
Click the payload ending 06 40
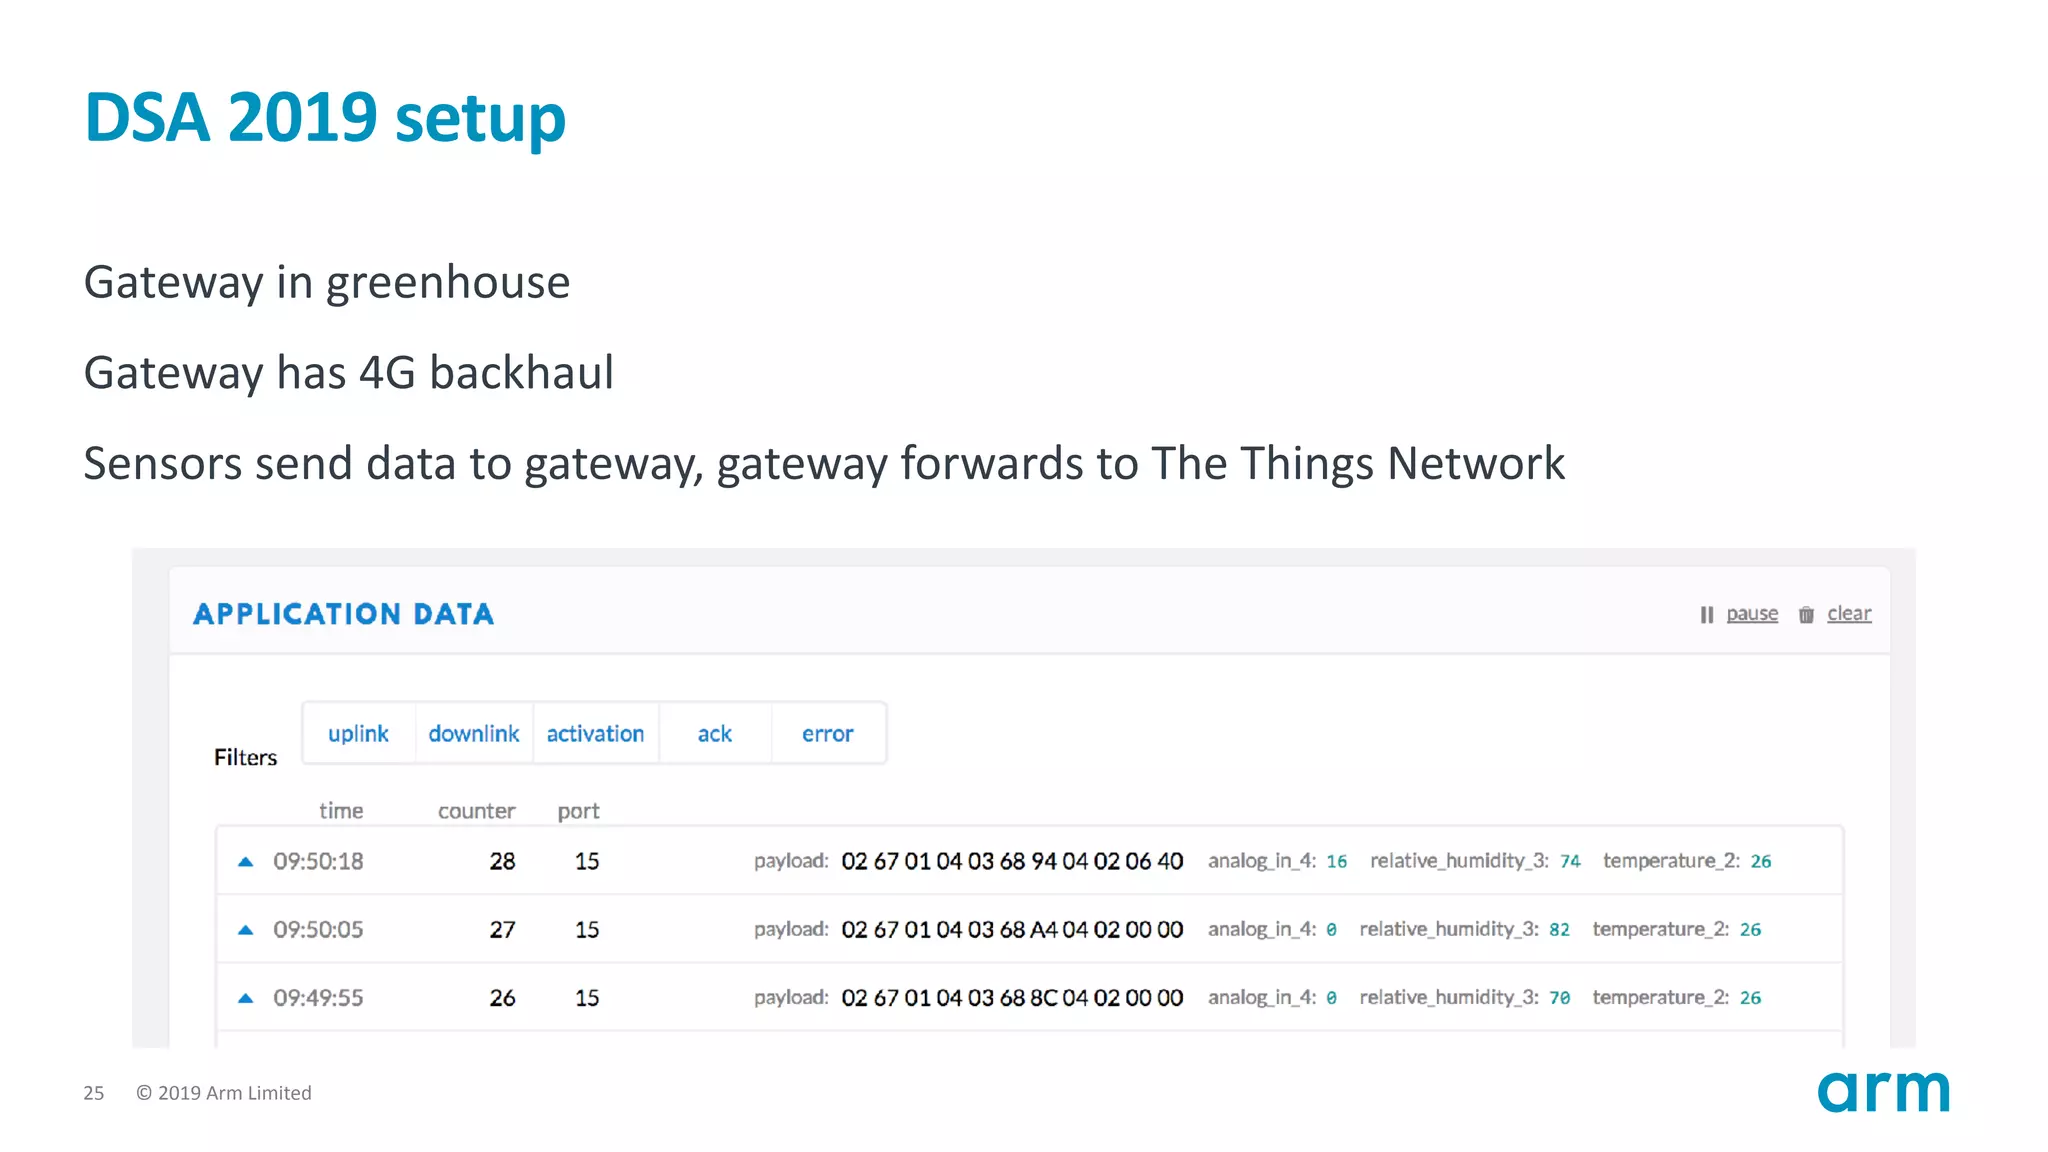[x=1012, y=861]
